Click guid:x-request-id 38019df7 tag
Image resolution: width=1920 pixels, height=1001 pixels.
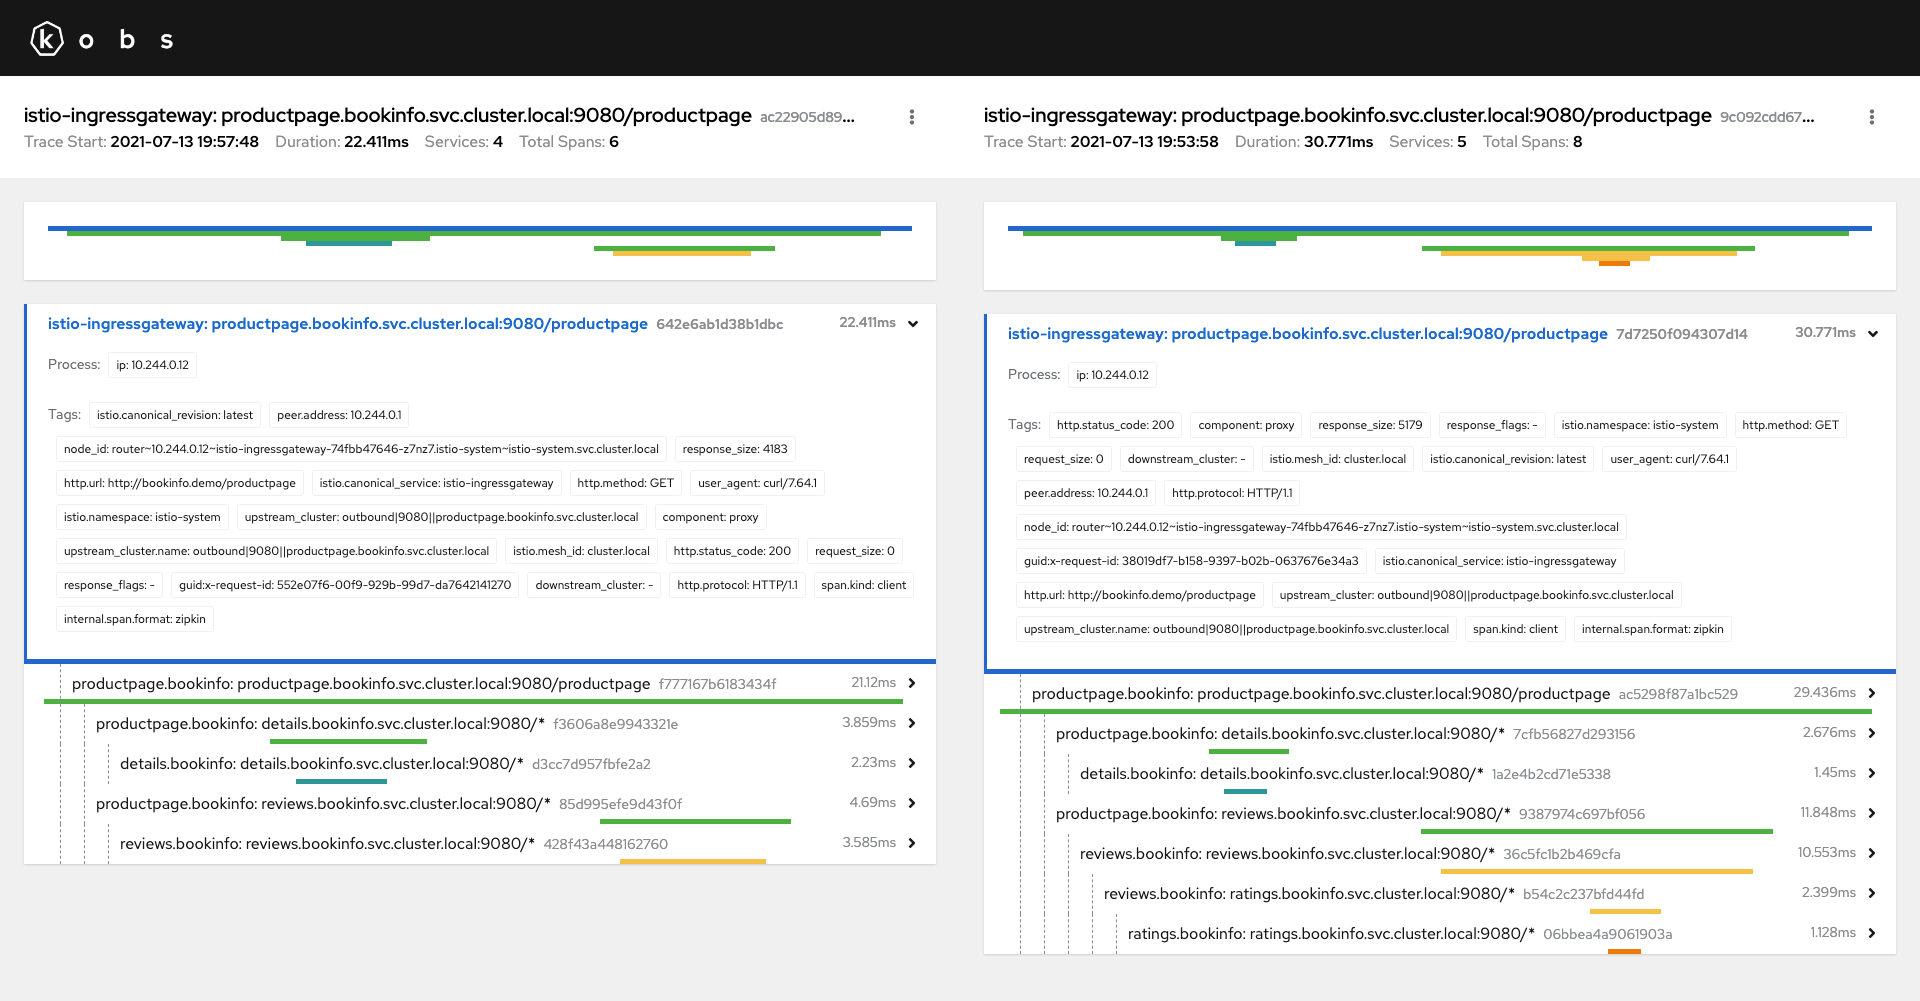coord(1191,561)
